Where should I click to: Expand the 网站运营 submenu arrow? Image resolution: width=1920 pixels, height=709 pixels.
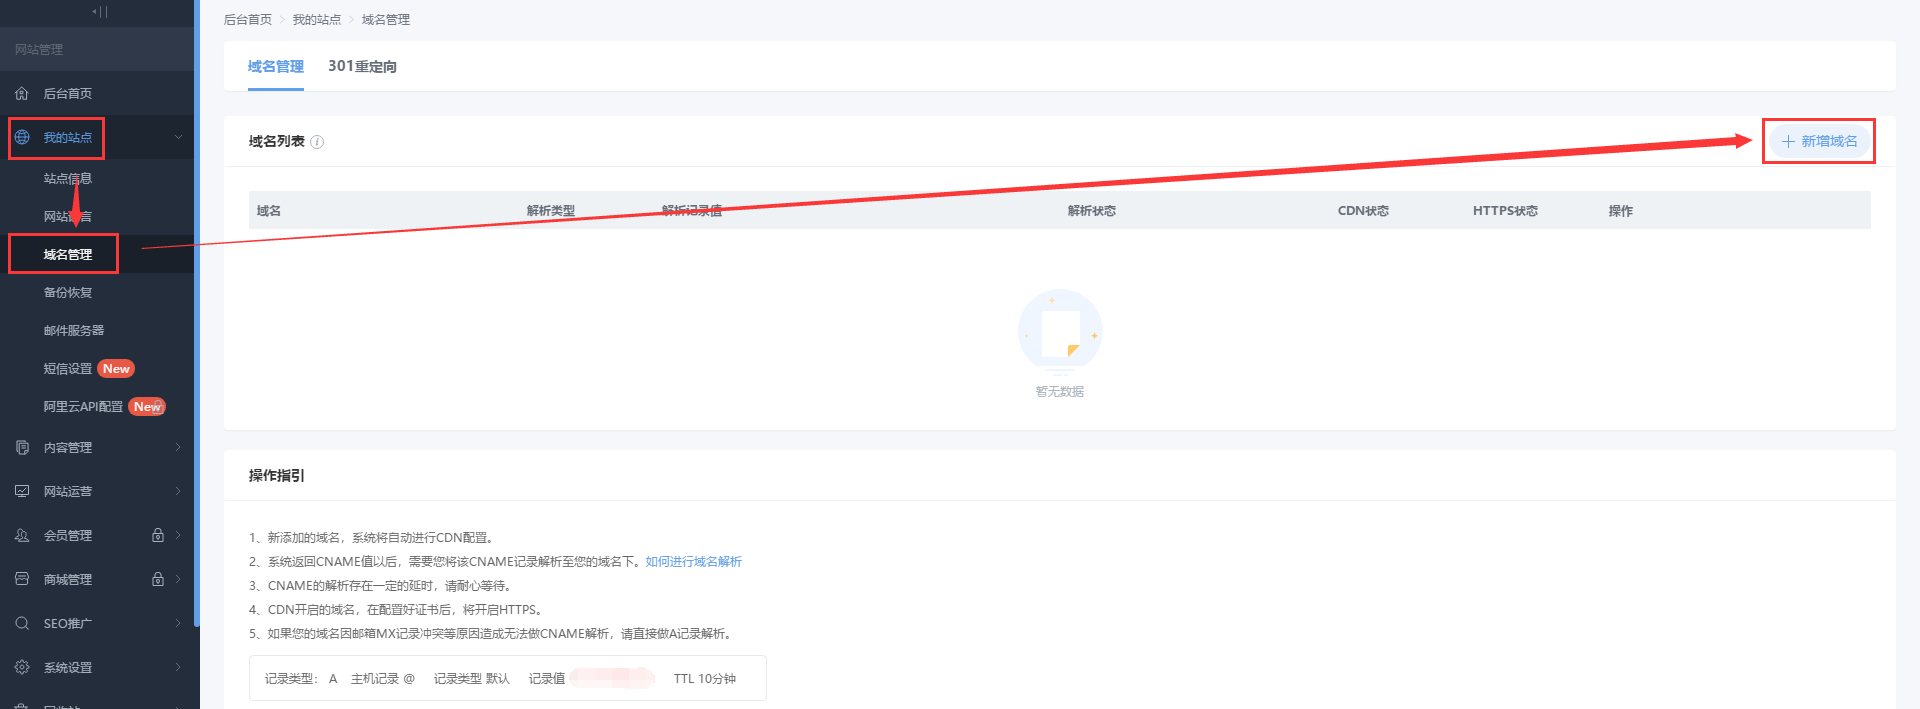tap(178, 491)
